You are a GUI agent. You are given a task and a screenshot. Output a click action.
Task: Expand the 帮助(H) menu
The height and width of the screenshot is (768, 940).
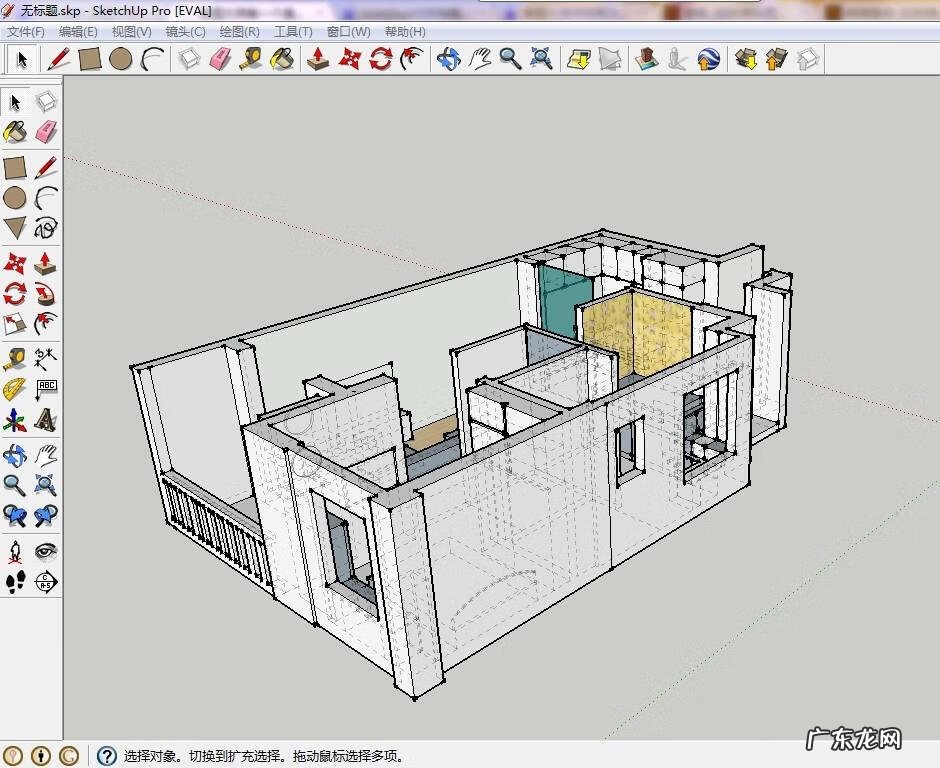[405, 32]
